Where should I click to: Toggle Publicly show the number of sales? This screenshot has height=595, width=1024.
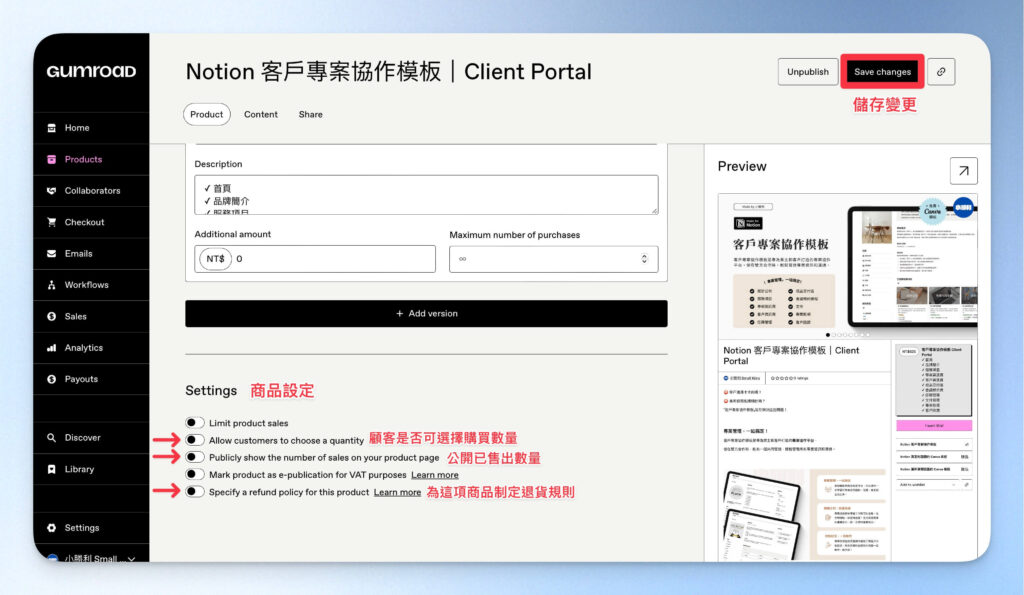pos(195,457)
